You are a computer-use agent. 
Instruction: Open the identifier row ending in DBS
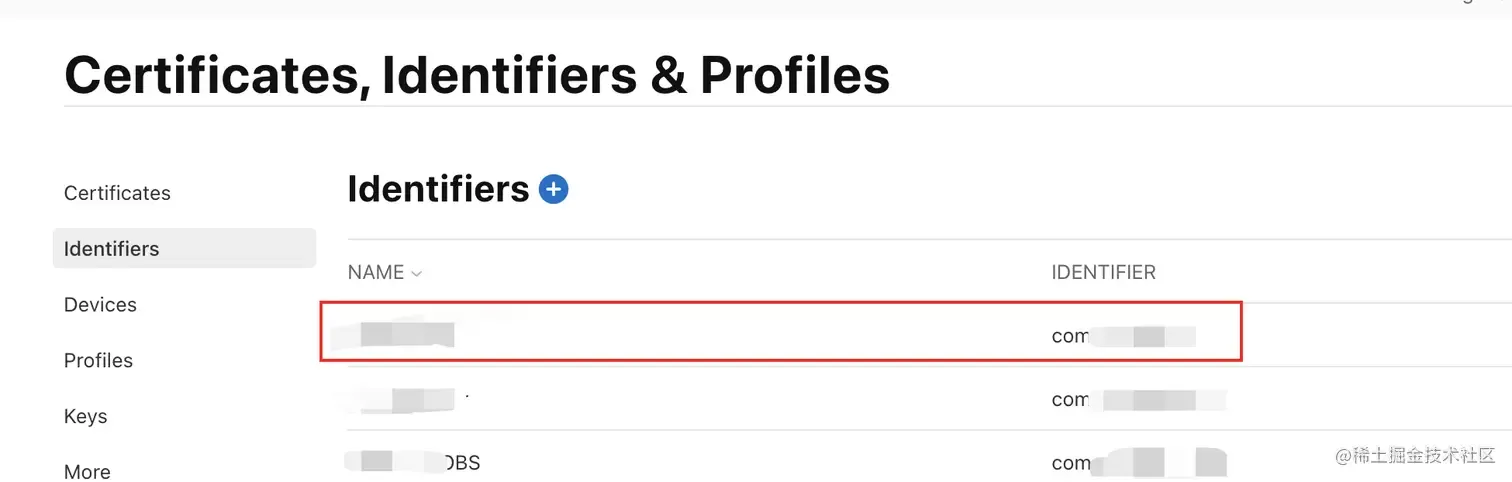(413, 463)
